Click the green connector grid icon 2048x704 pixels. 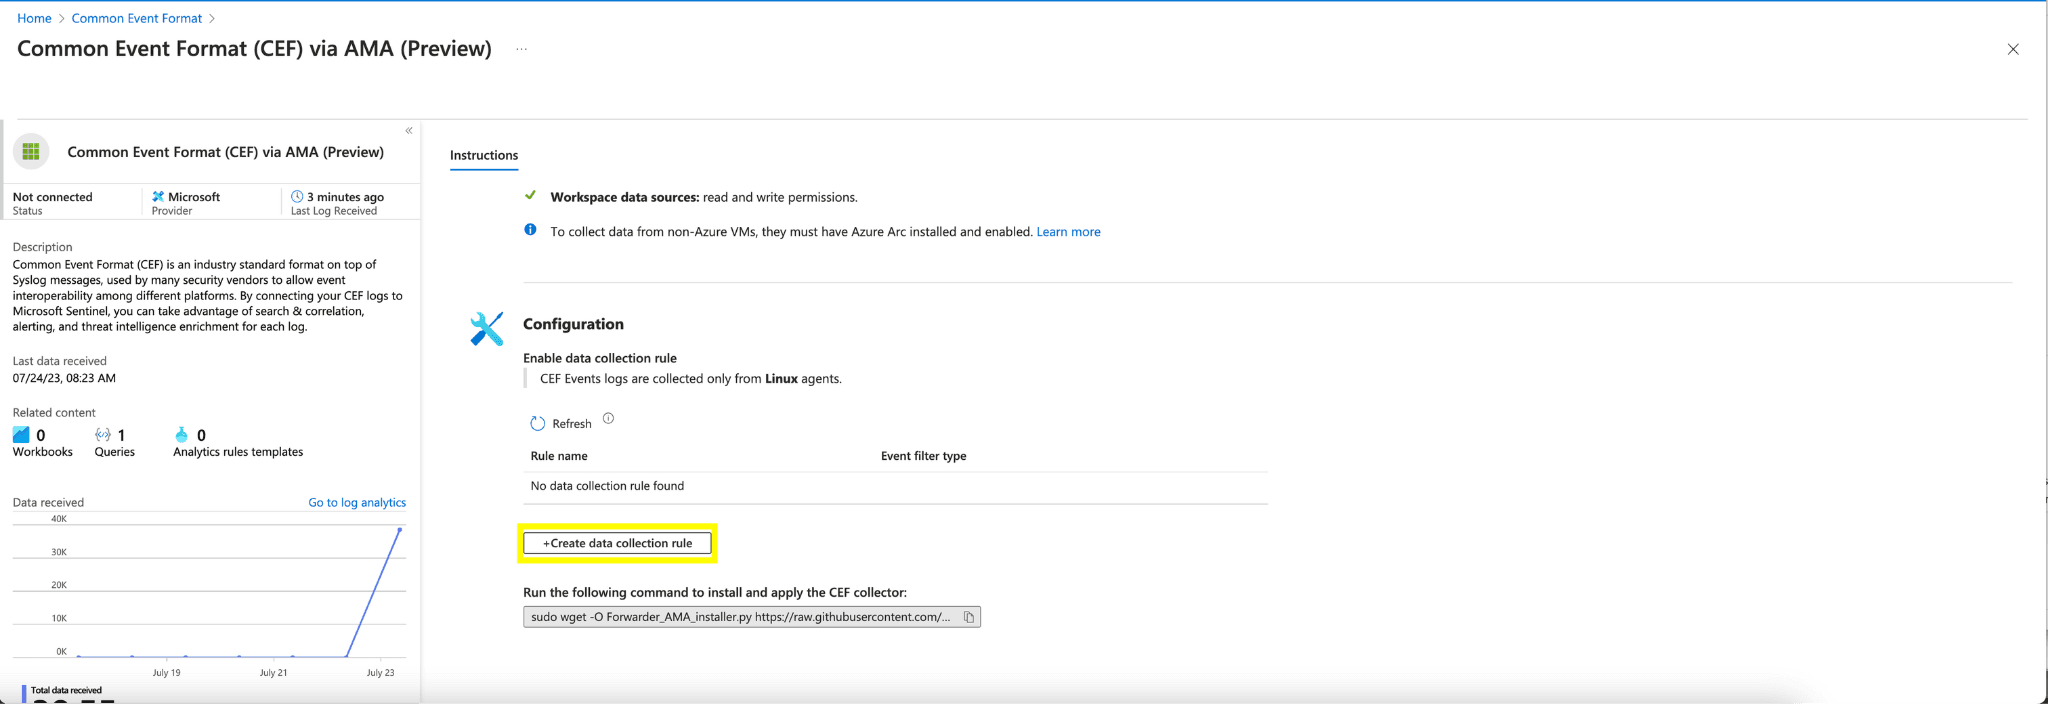[31, 152]
